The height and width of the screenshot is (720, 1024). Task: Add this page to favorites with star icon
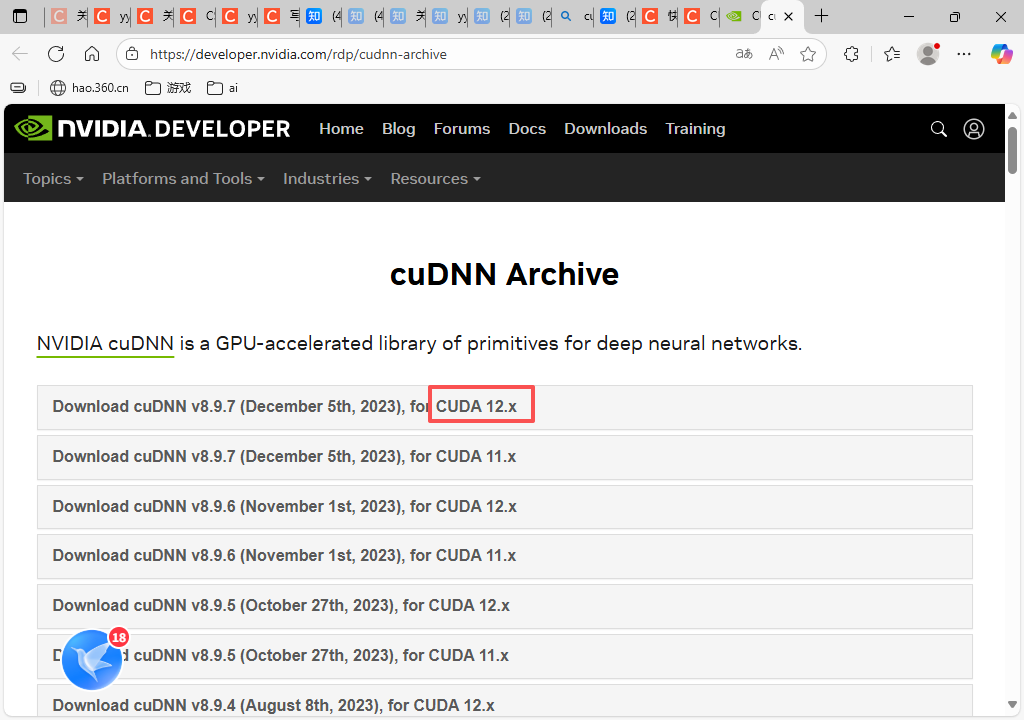pos(808,54)
